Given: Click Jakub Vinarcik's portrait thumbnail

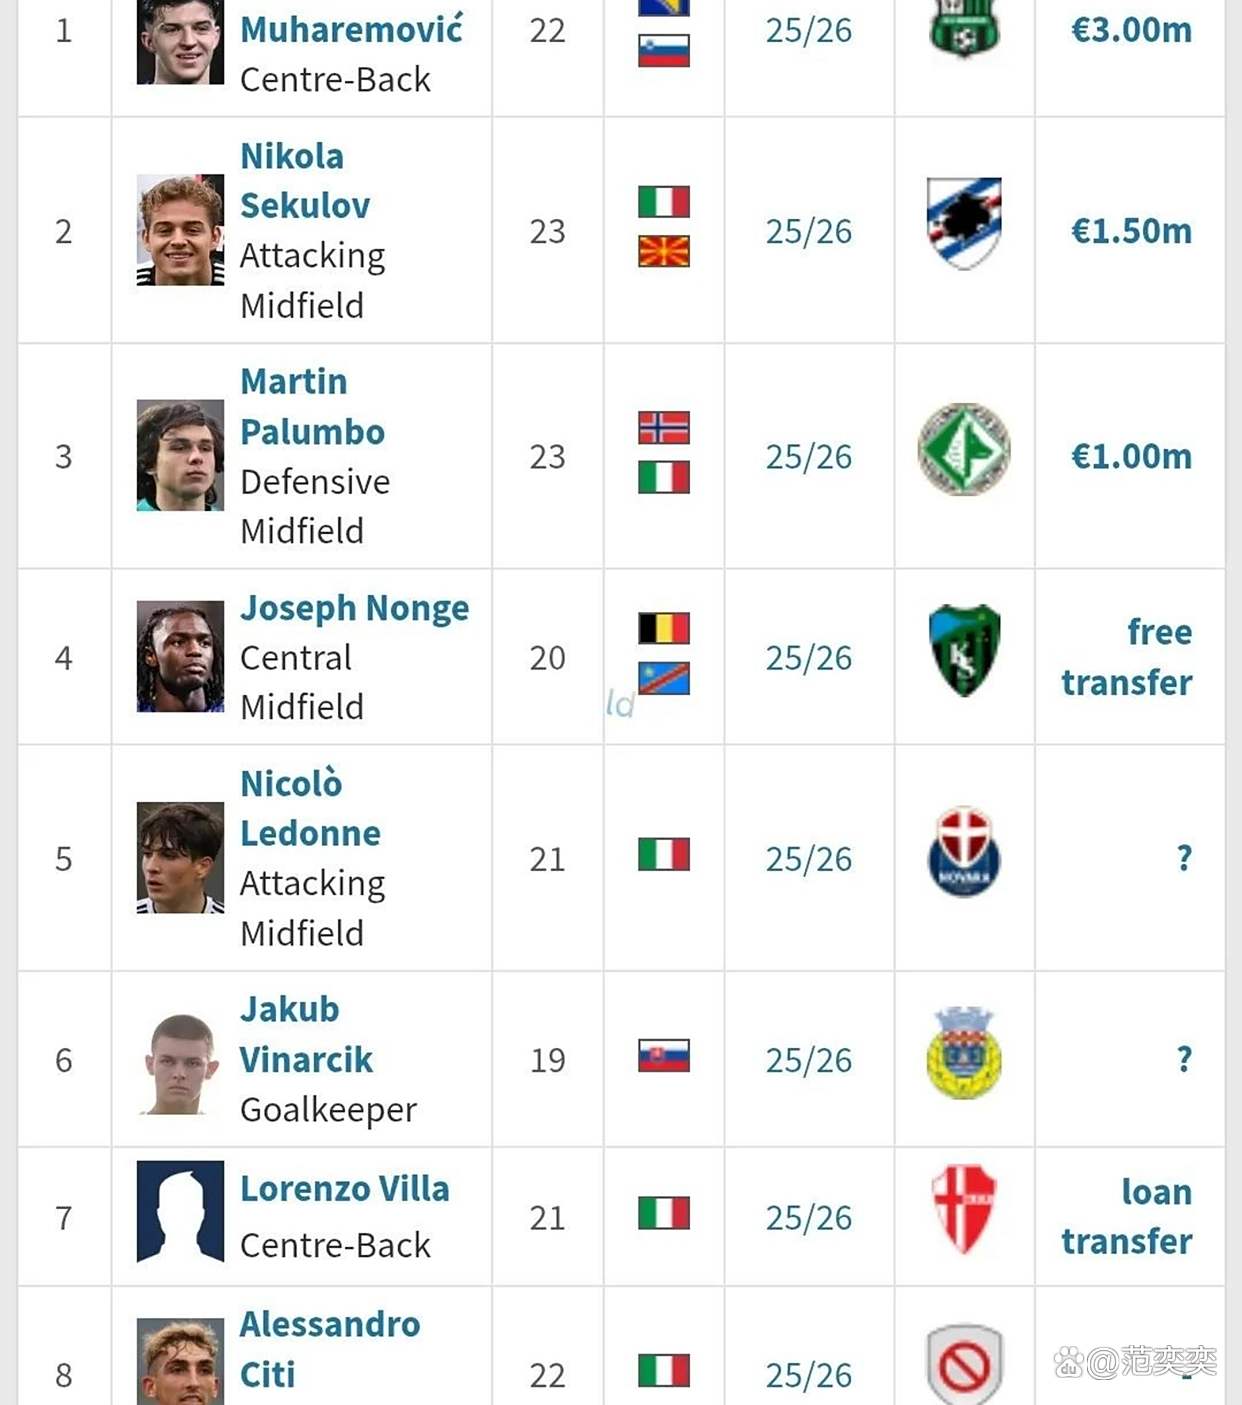Looking at the screenshot, I should [180, 1060].
